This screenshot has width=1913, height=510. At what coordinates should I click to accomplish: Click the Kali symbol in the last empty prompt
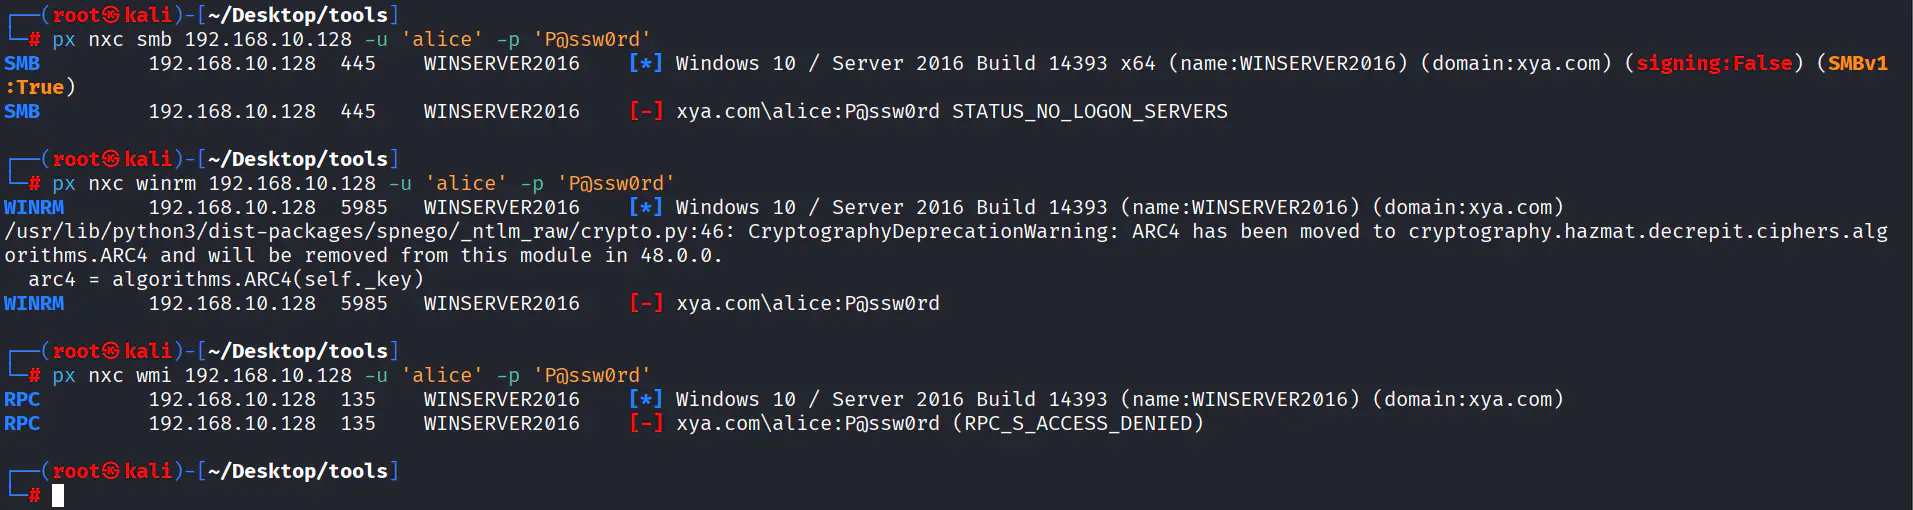click(x=110, y=471)
